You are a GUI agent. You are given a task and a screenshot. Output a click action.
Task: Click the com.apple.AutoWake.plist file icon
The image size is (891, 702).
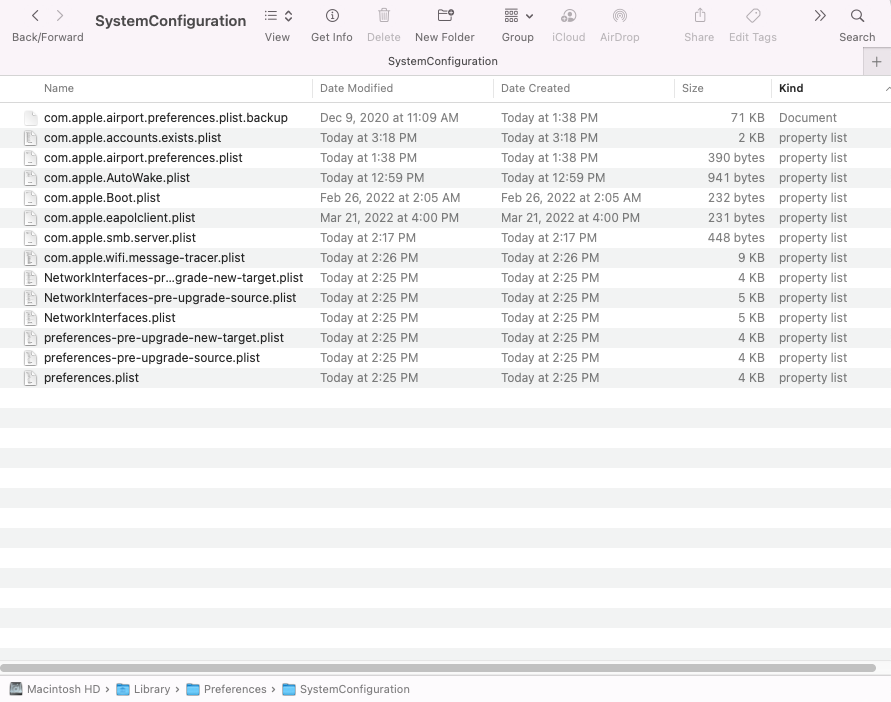(x=31, y=178)
